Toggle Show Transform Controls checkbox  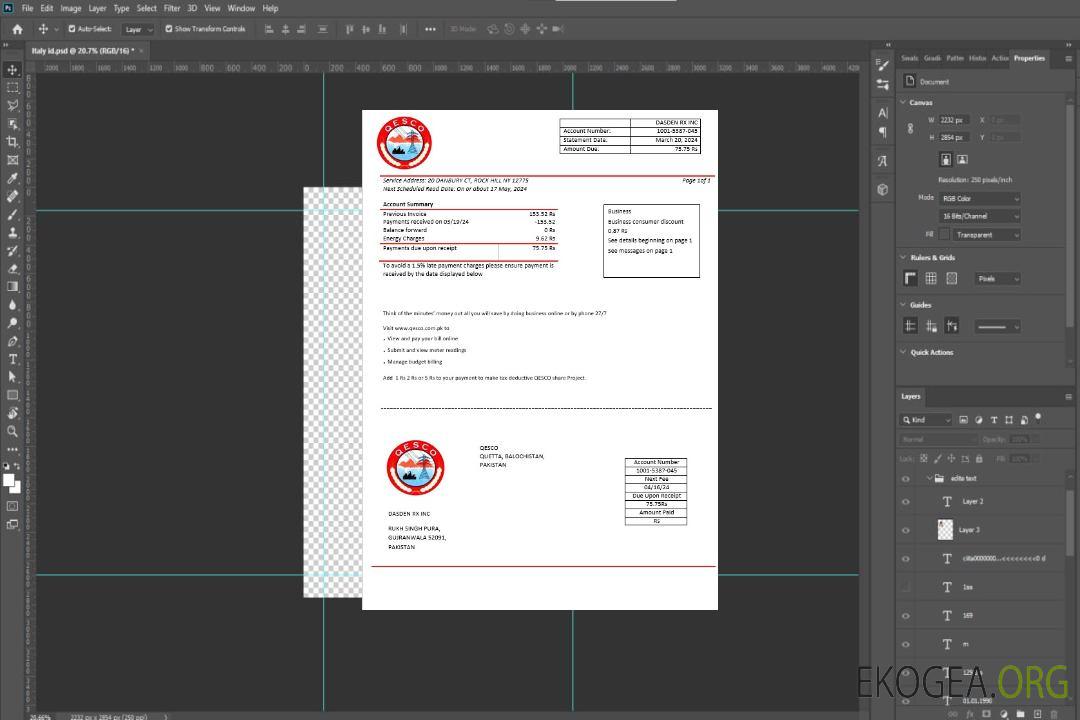pos(169,29)
